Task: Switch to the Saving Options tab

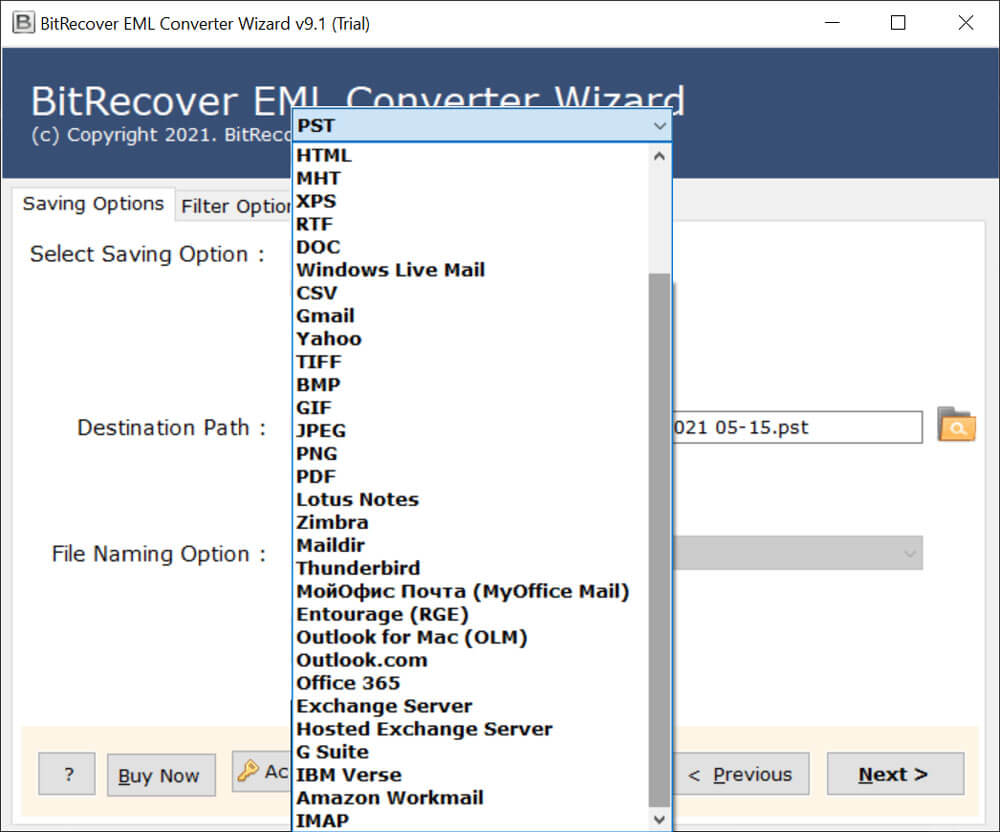Action: 93,204
